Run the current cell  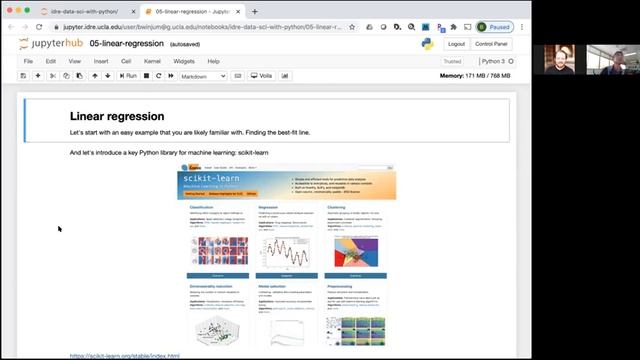point(128,76)
